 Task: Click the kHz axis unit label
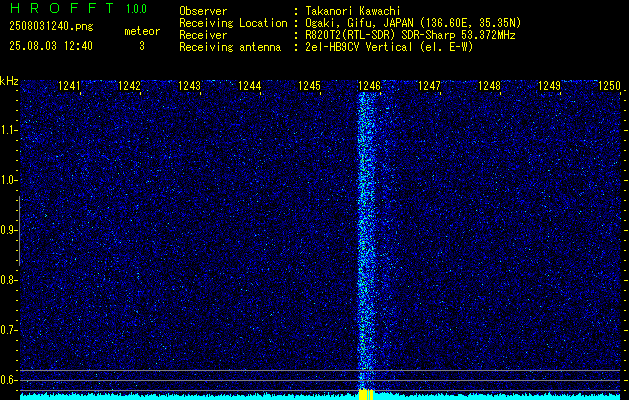pos(9,81)
